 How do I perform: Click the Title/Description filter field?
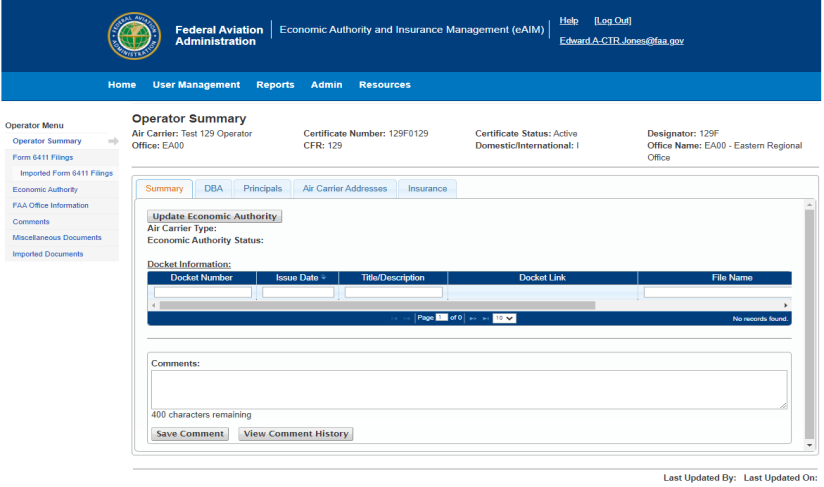[x=394, y=293]
